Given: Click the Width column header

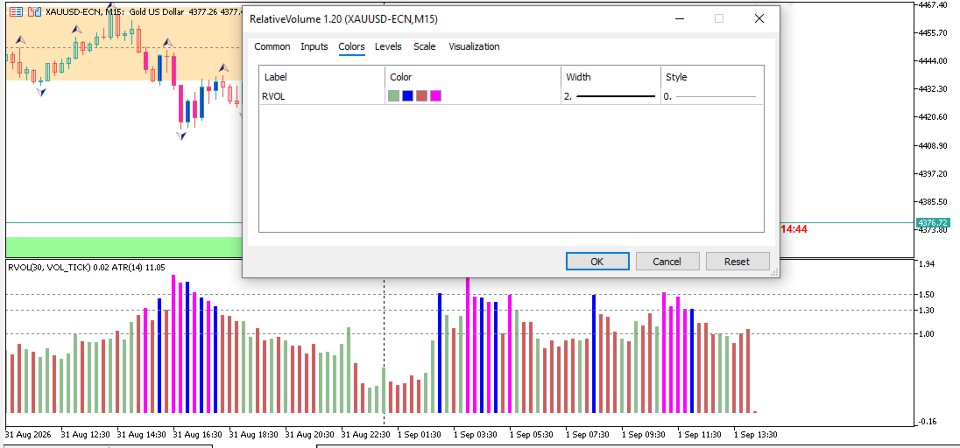Looking at the screenshot, I should click(x=579, y=77).
